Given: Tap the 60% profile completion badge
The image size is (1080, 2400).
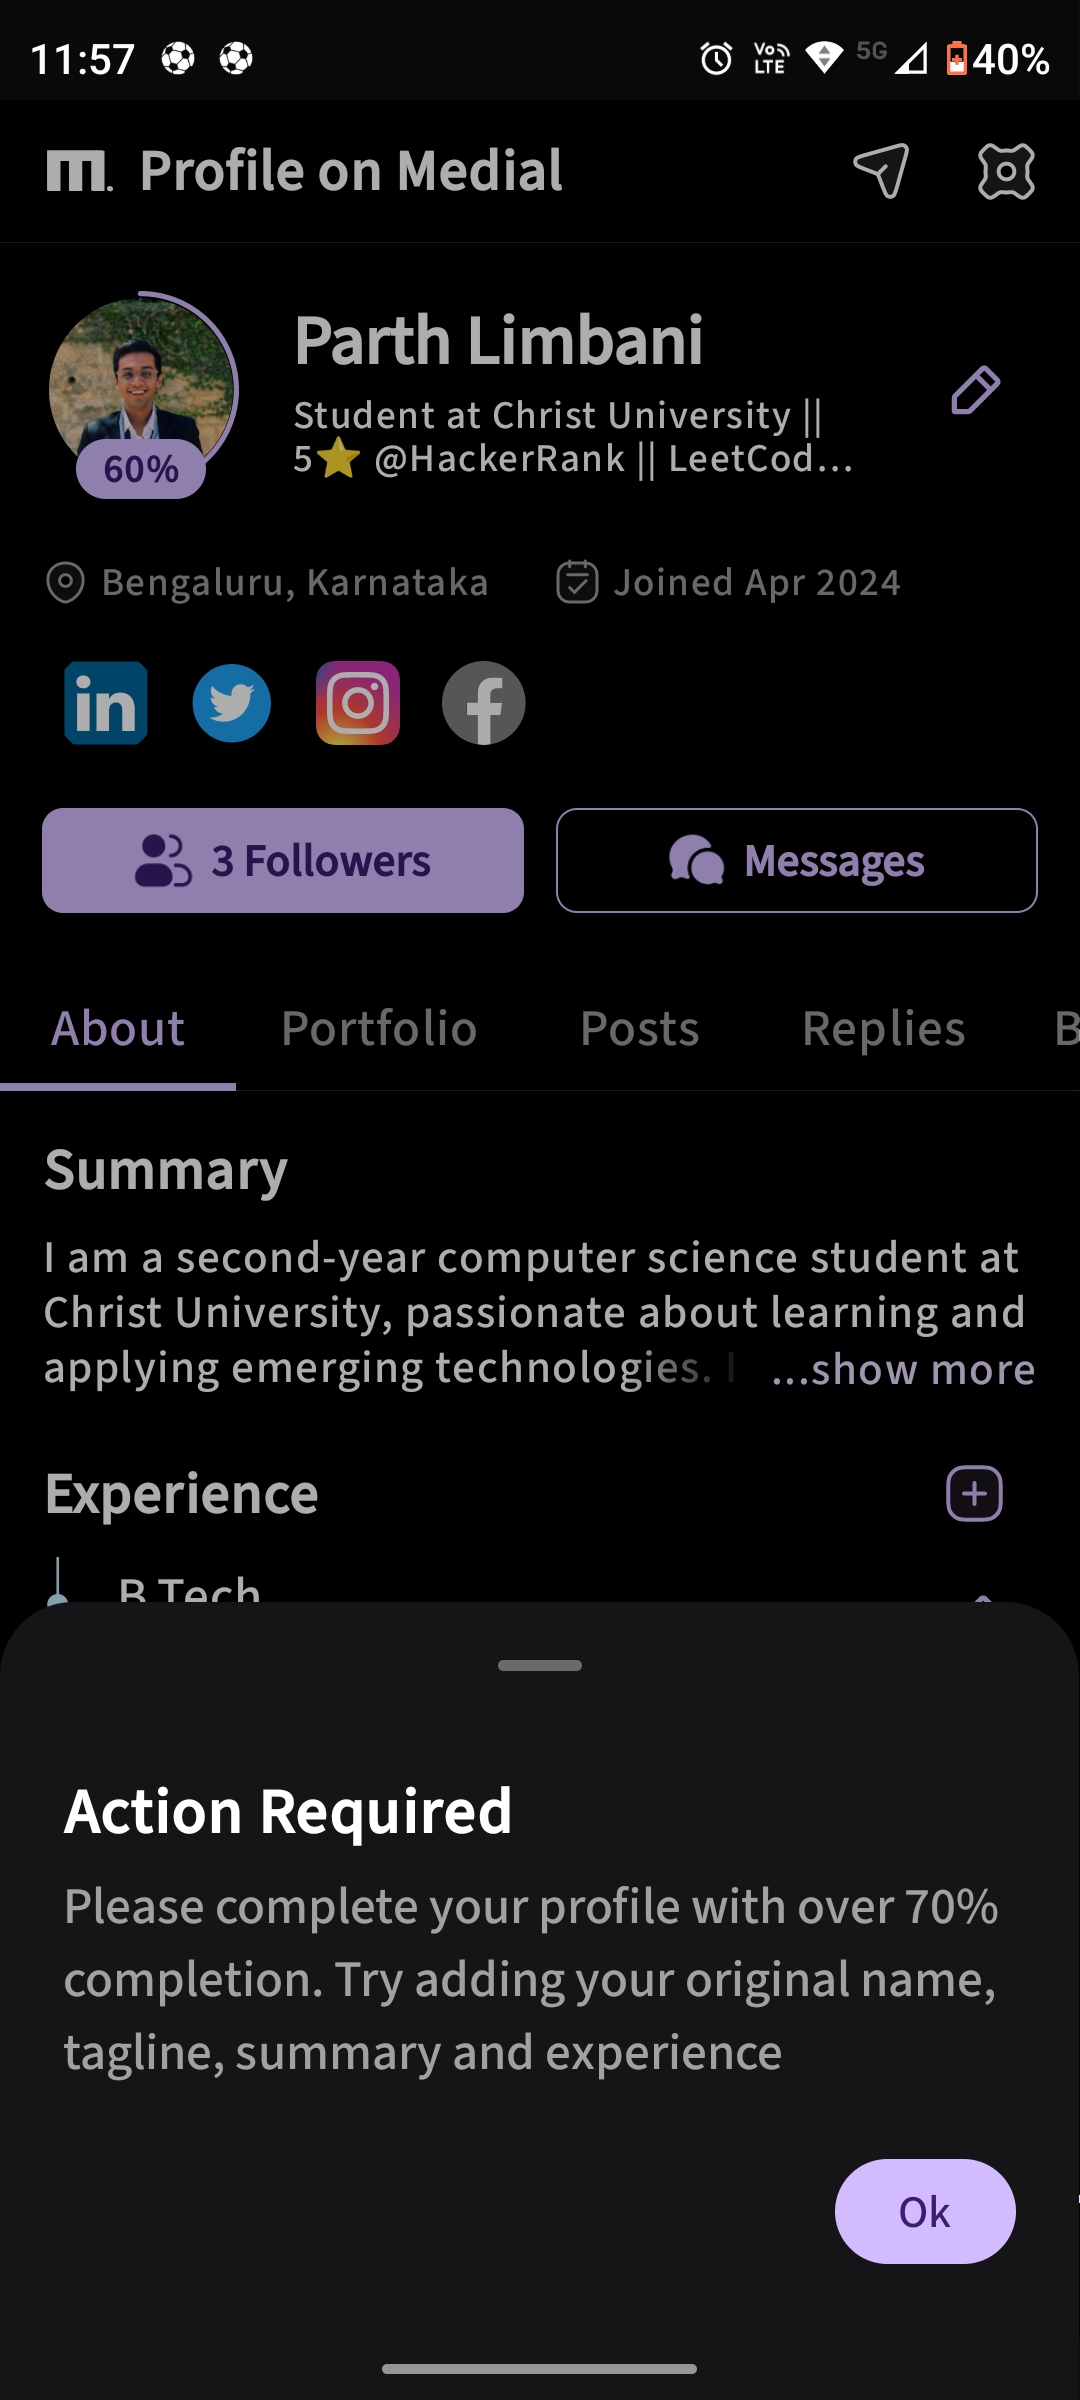Looking at the screenshot, I should pos(141,469).
